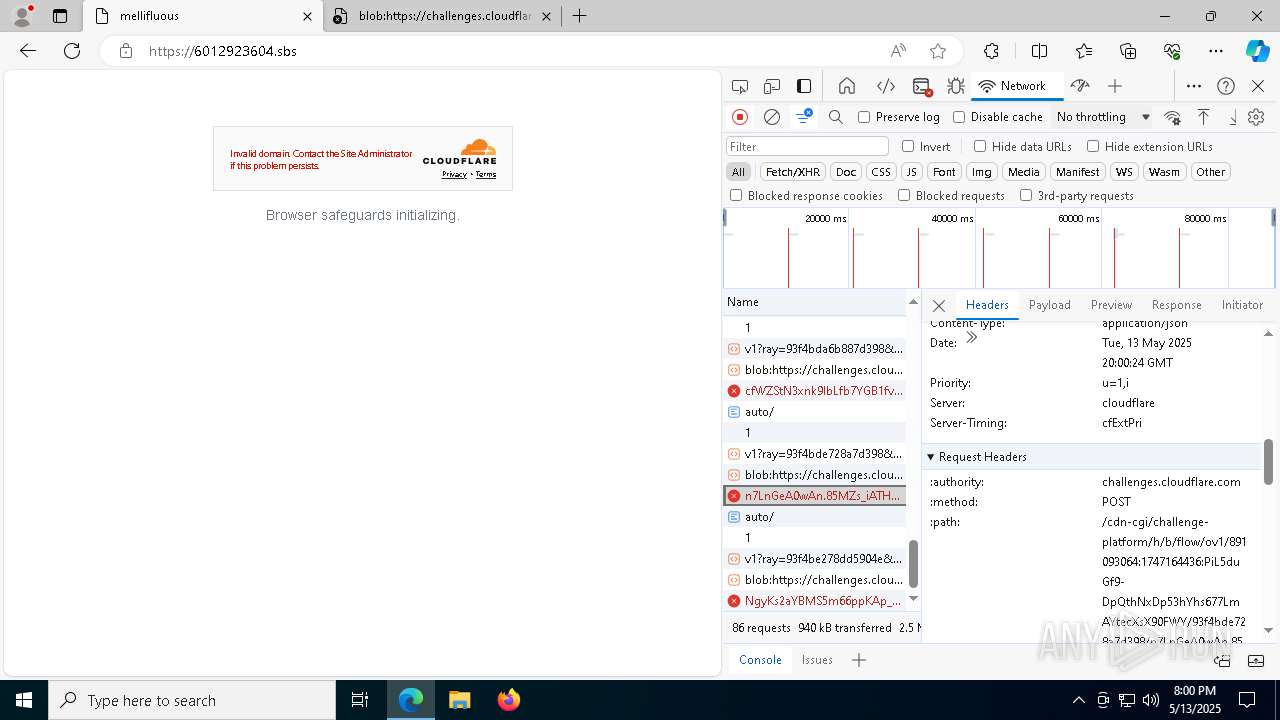Screen dimensions: 1280x720
Task: Check Hide data URLs checkbox
Action: [980, 146]
